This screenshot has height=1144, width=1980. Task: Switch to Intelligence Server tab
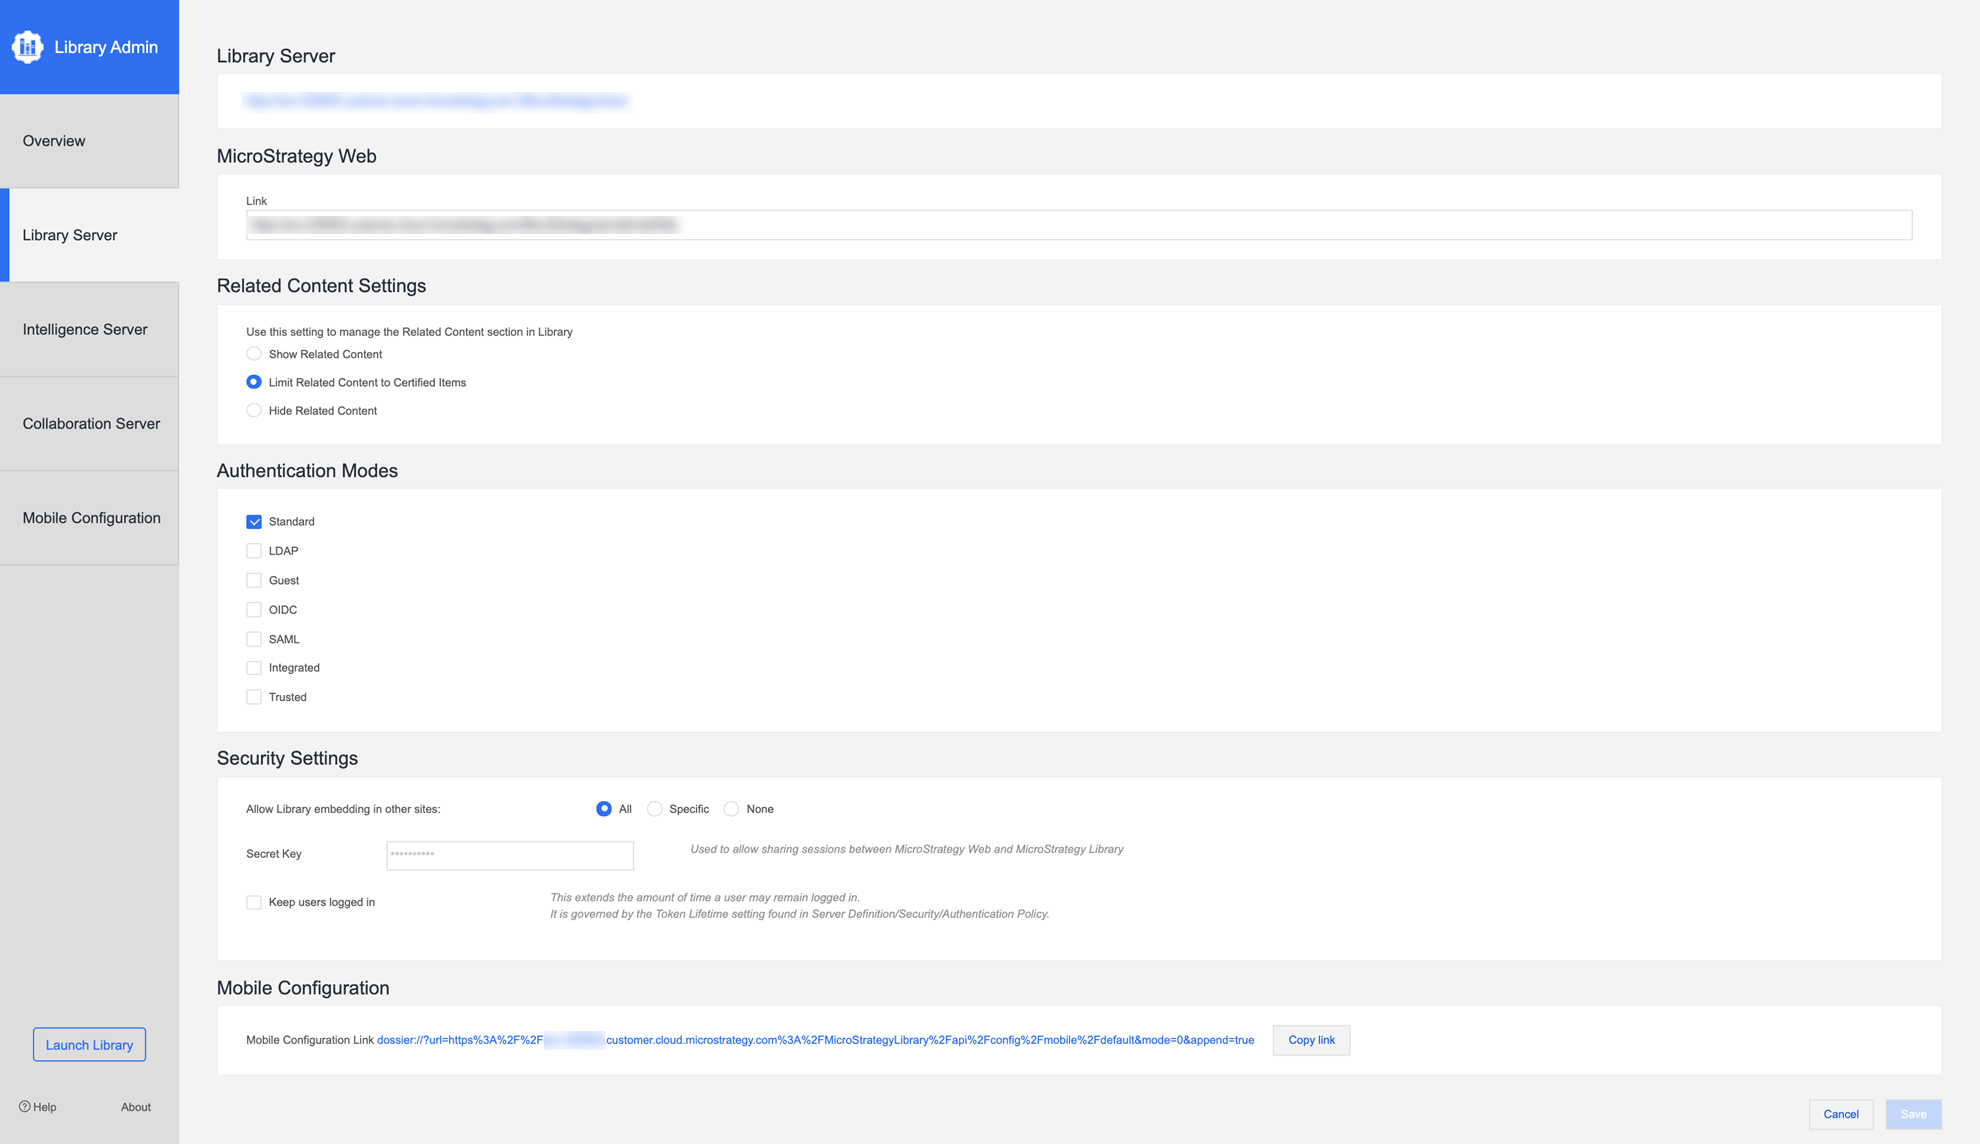click(x=85, y=329)
